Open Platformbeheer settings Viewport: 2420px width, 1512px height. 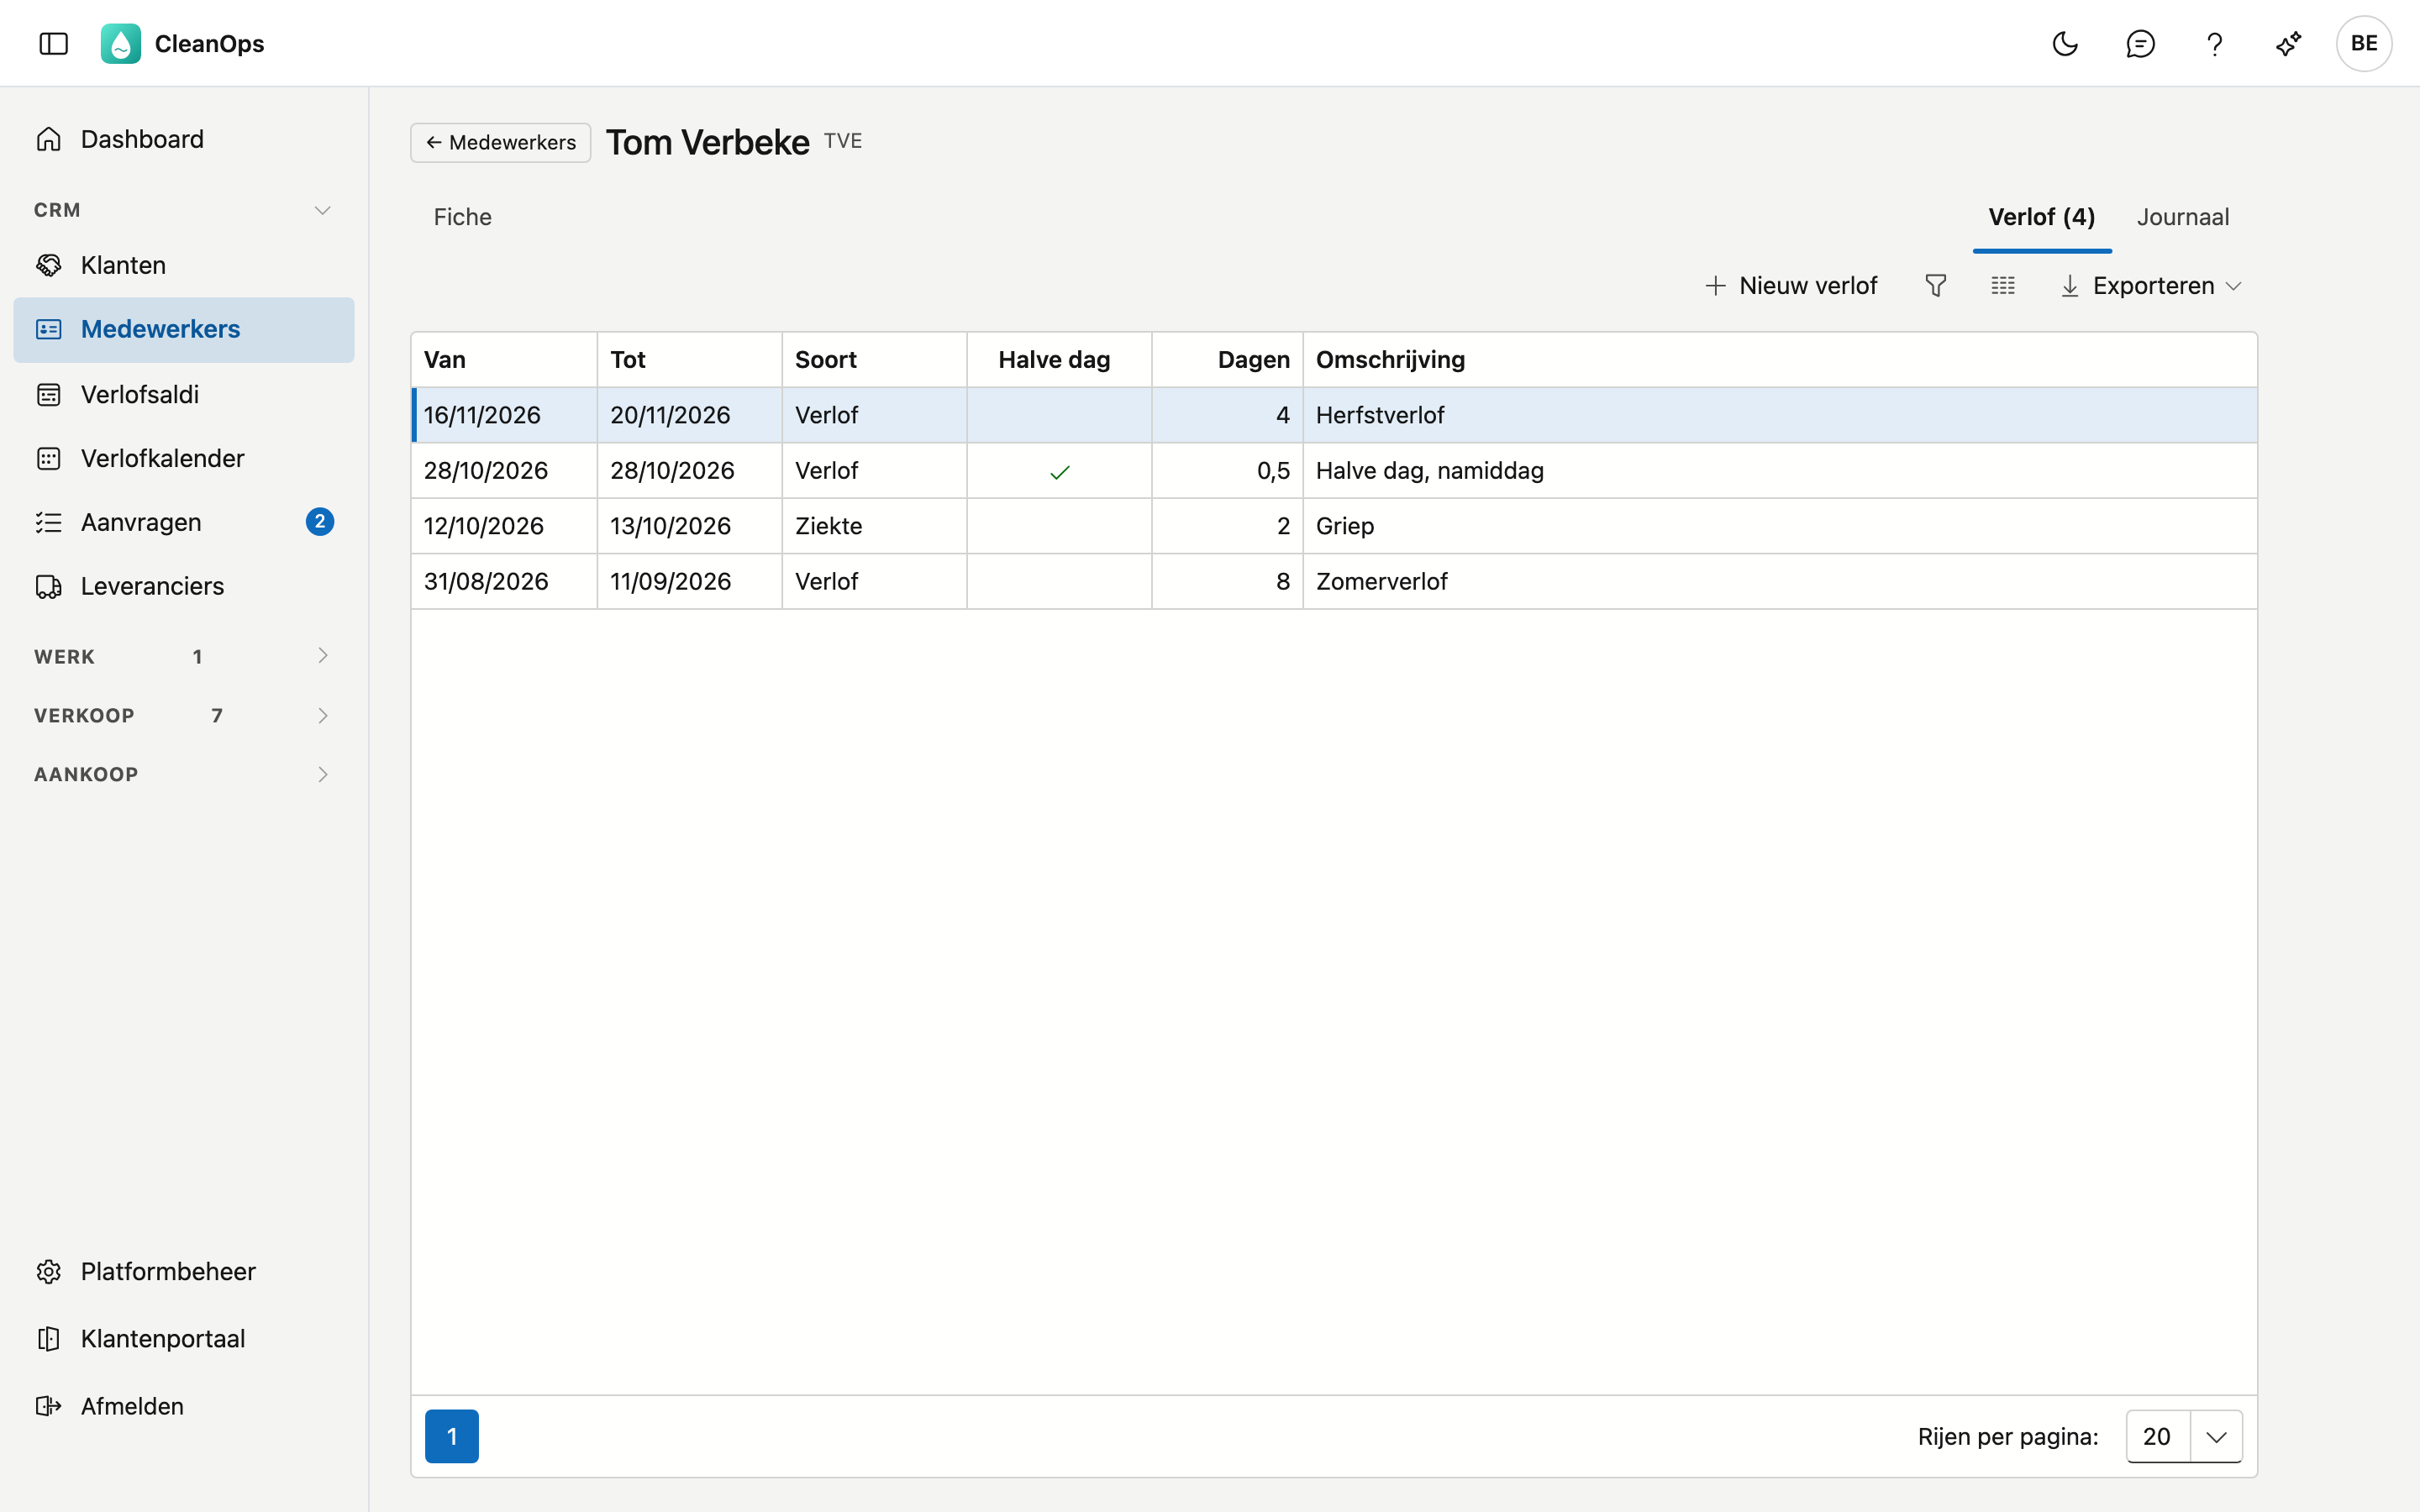click(184, 1271)
